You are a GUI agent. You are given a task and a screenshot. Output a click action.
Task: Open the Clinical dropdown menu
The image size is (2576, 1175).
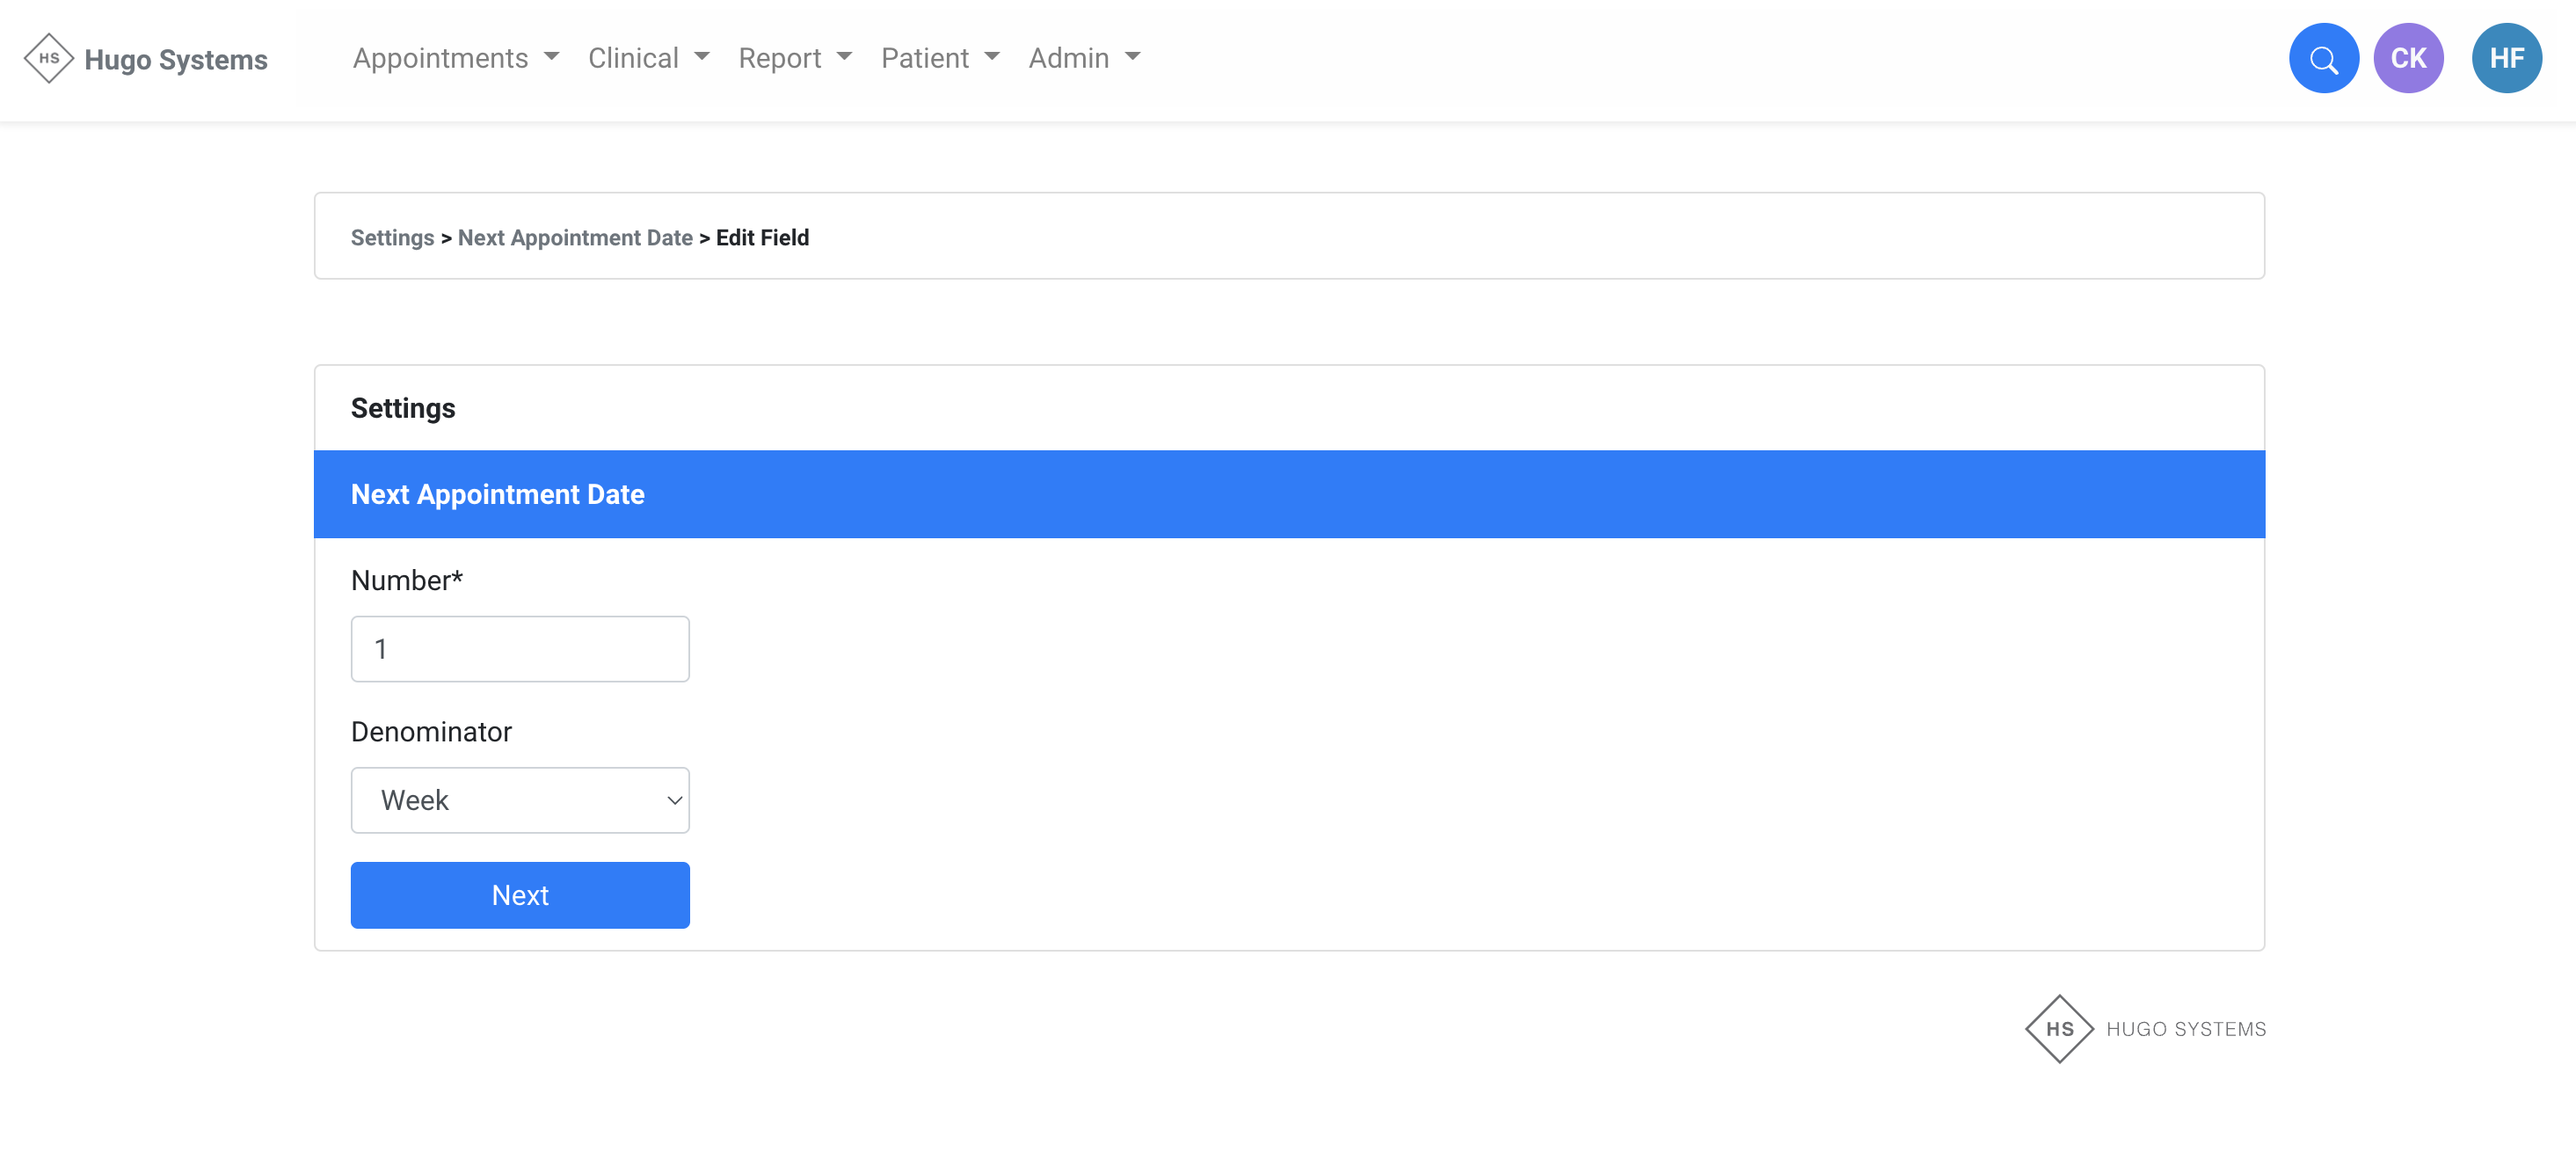(x=648, y=59)
